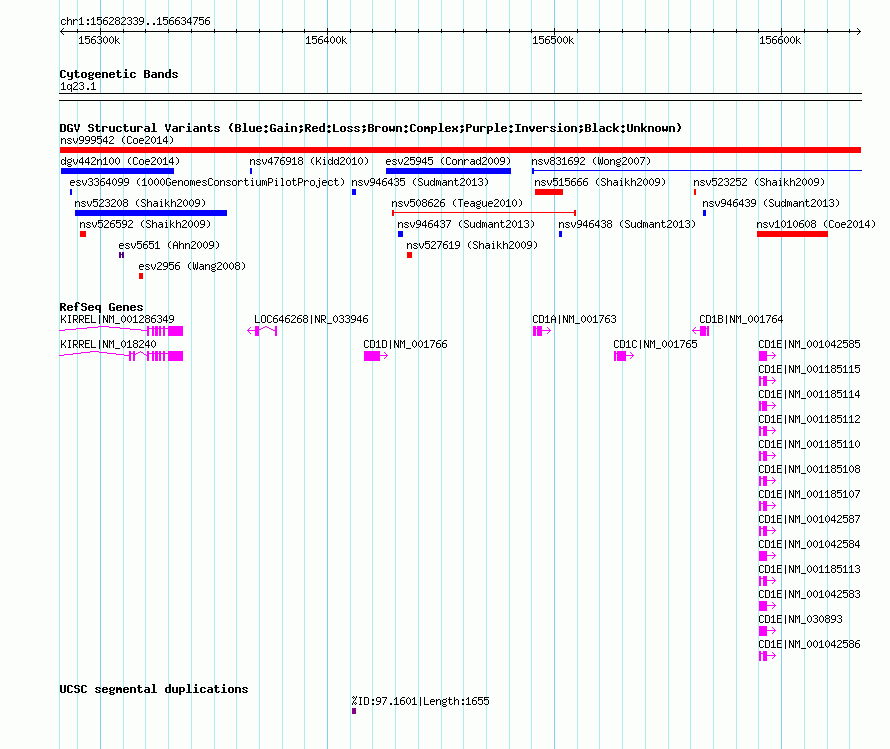Image resolution: width=890 pixels, height=749 pixels.
Task: Click the nsv999542 (Coe2014) red loss bar
Action: pos(460,150)
